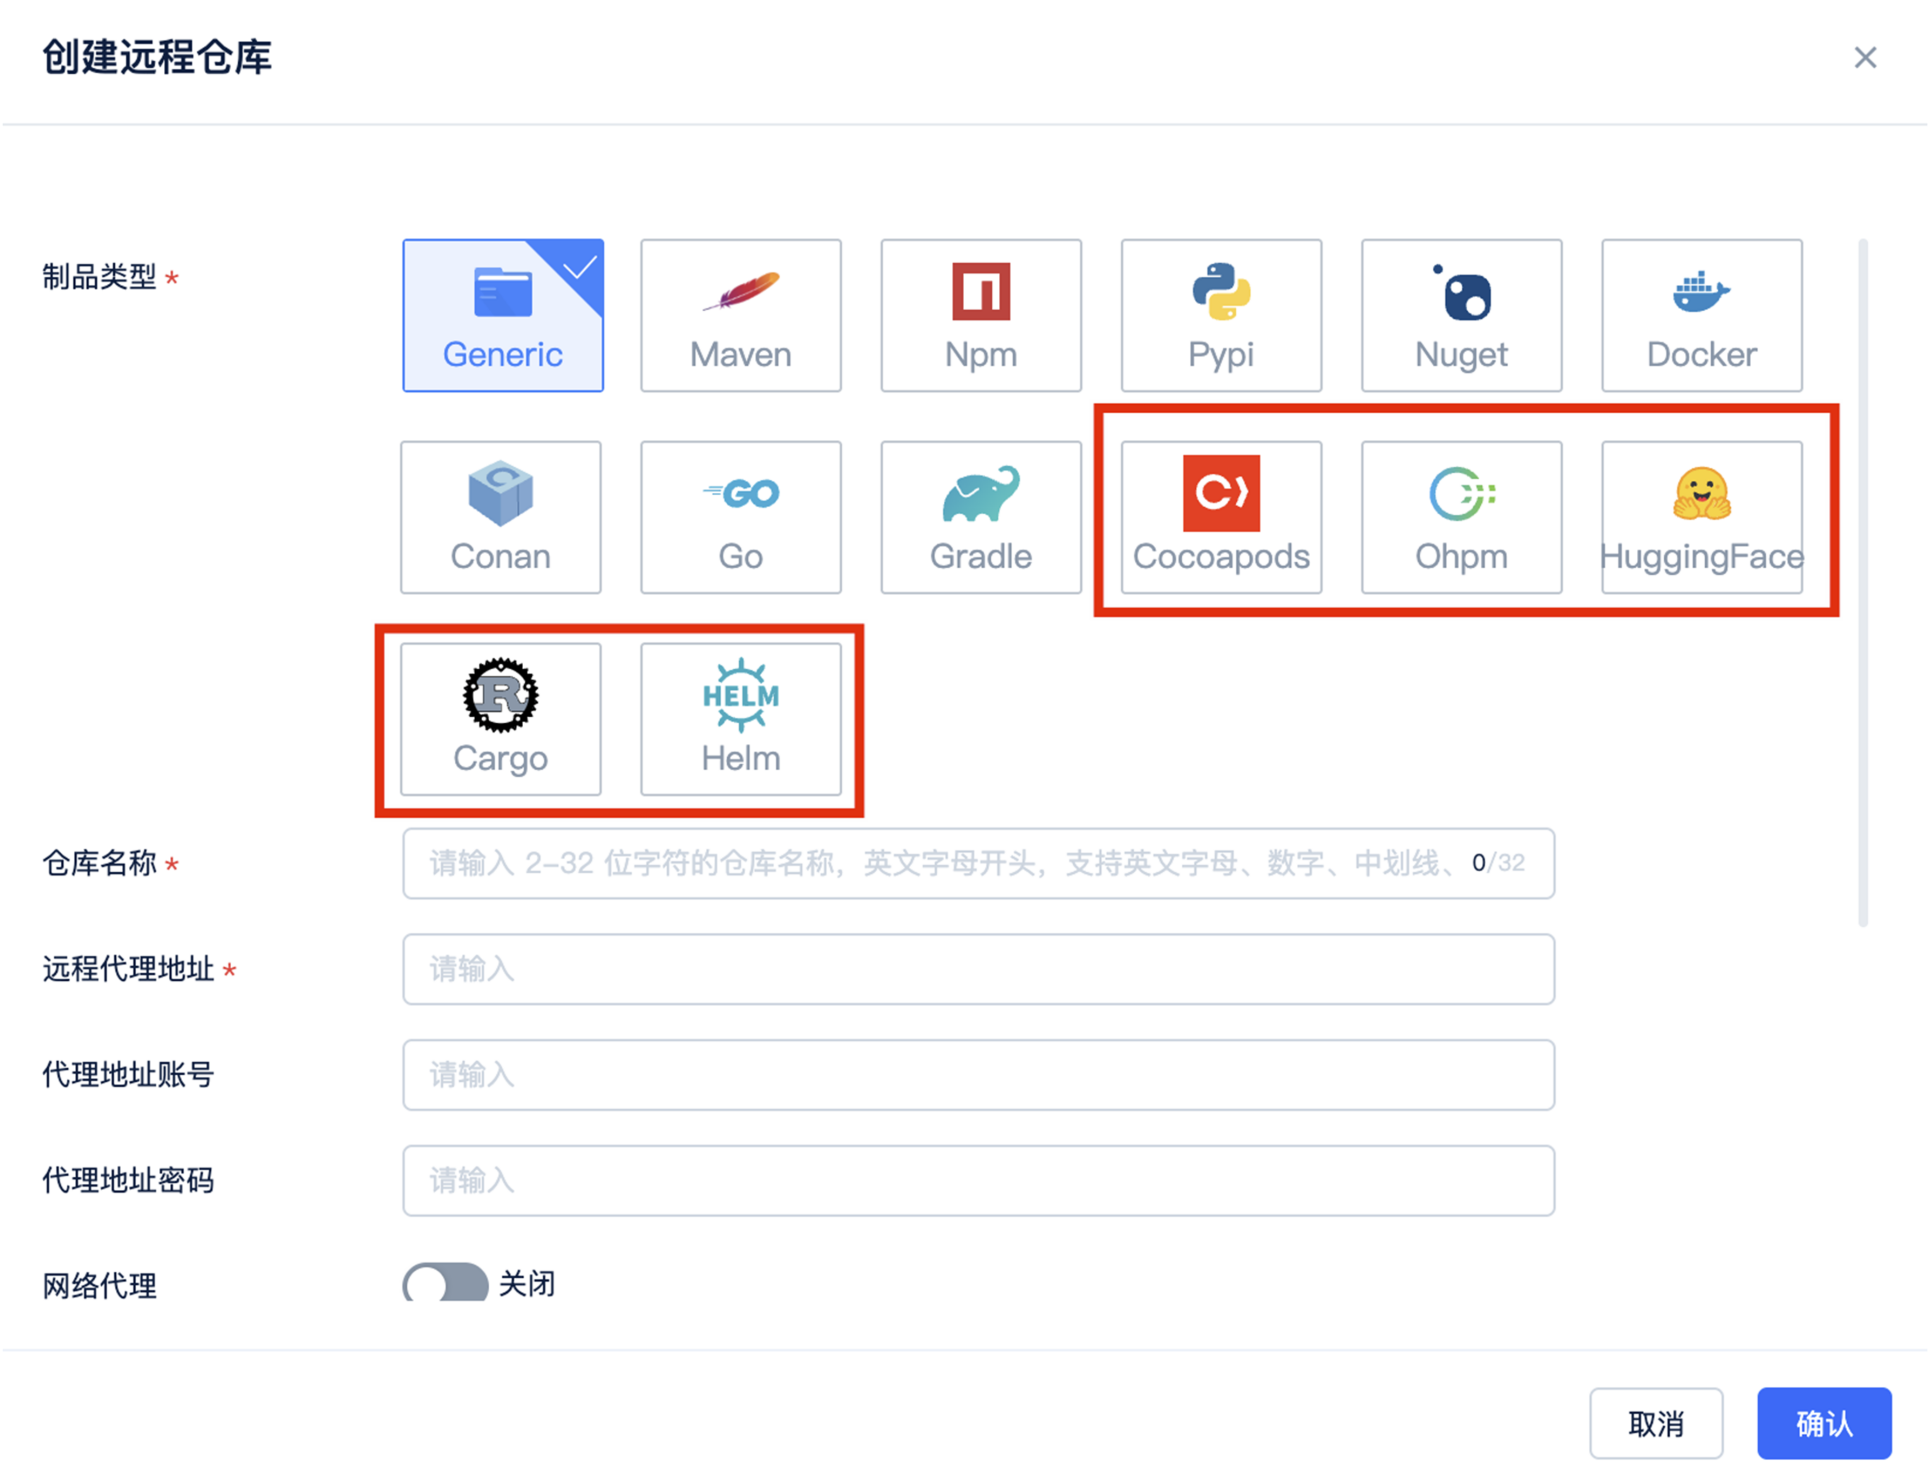Pick the Cargo artifact type
This screenshot has width=1929, height=1481.
coord(500,719)
